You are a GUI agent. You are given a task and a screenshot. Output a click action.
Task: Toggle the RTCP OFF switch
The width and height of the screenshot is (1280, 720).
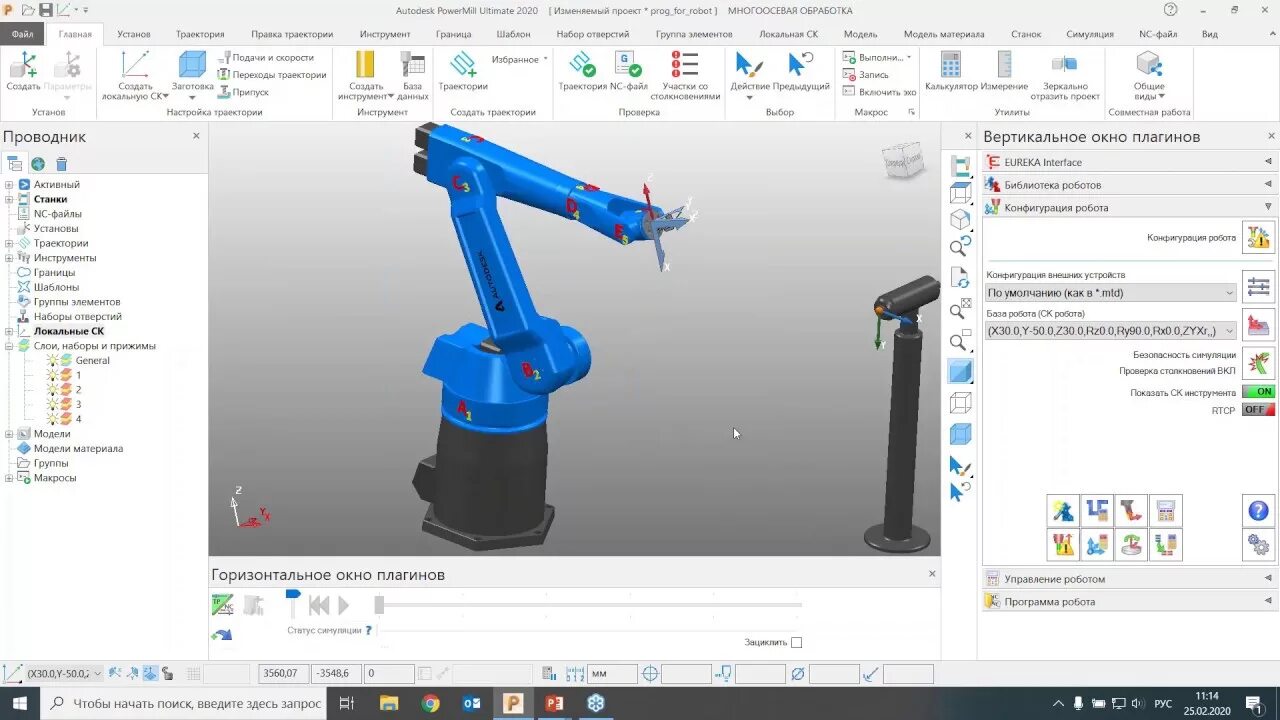pos(1258,410)
